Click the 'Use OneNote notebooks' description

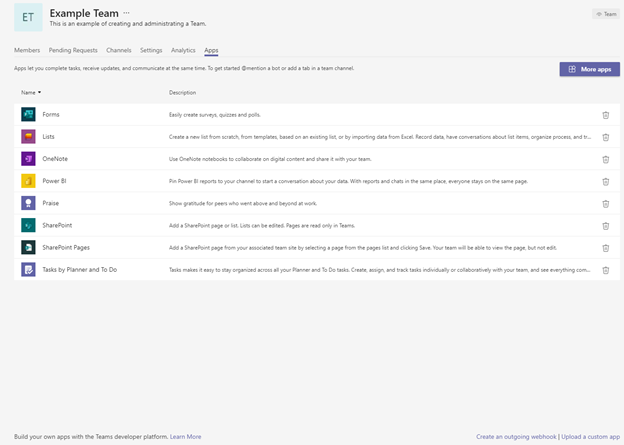click(x=270, y=159)
